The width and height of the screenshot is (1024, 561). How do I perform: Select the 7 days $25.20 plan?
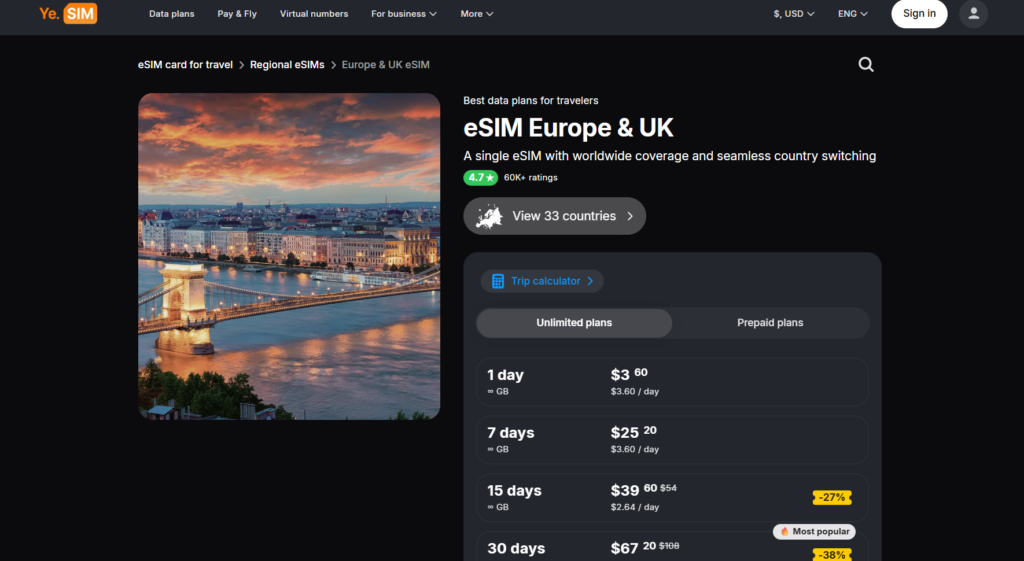672,440
